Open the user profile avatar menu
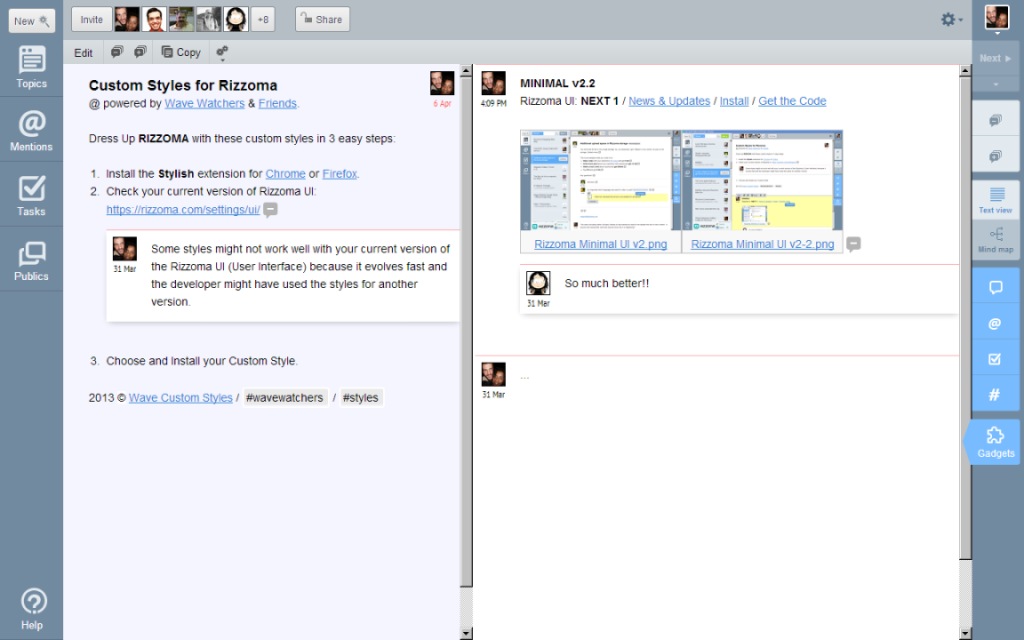This screenshot has height=640, width=1024. (x=997, y=18)
